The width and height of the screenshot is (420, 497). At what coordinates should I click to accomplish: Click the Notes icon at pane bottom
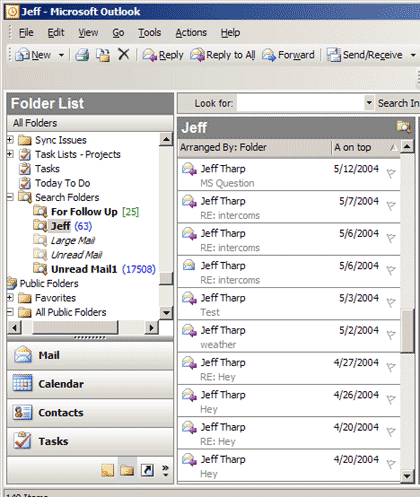pyautogui.click(x=108, y=470)
